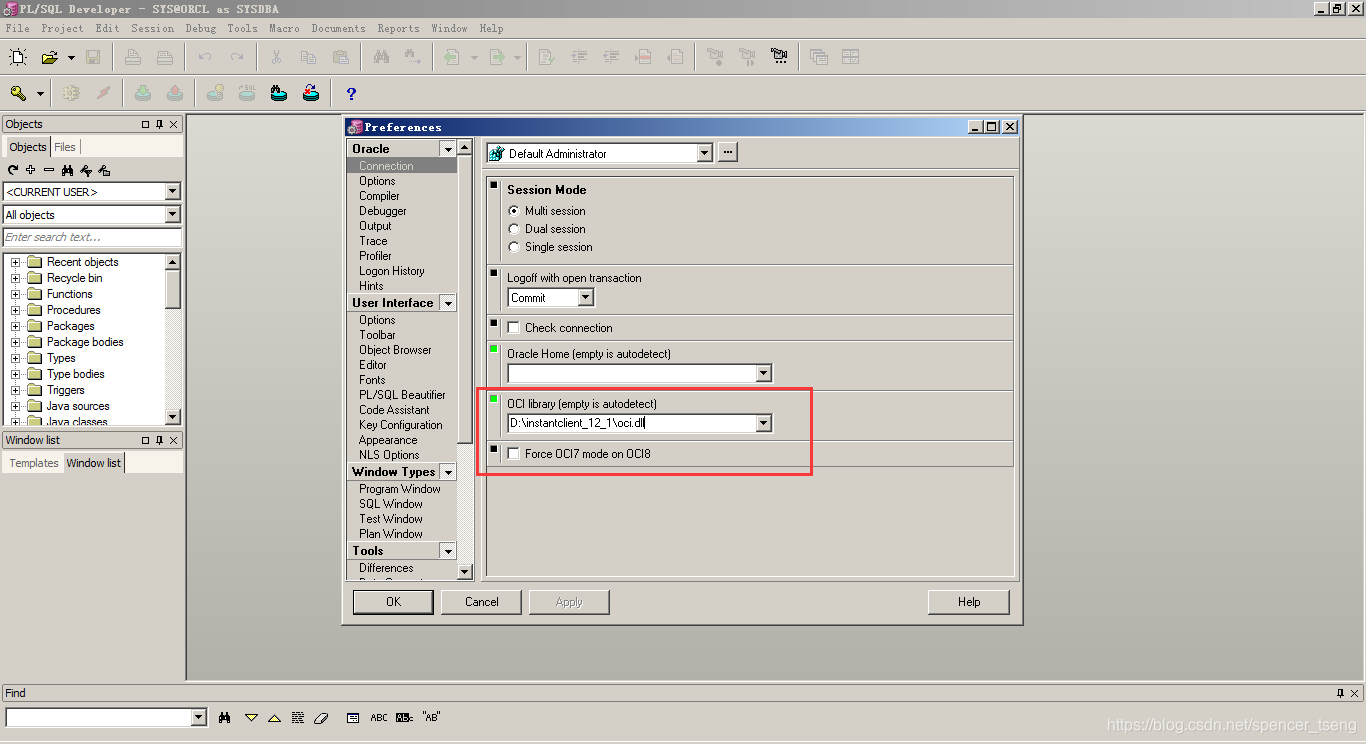Click the Print toolbar icon

pos(133,57)
